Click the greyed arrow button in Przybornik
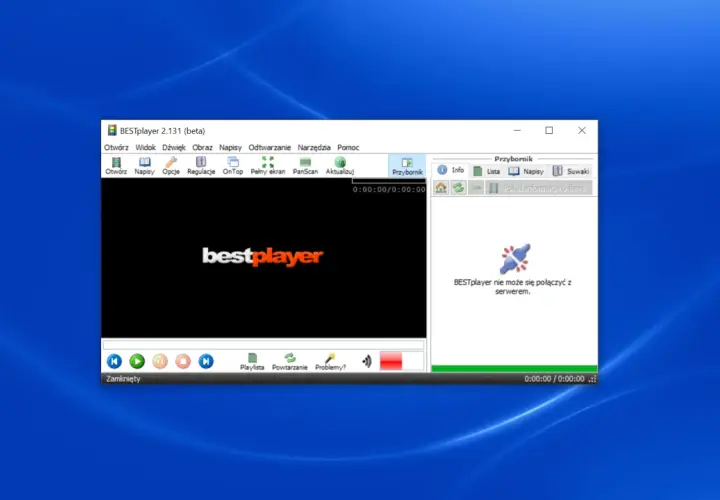720x500 pixels. click(476, 188)
